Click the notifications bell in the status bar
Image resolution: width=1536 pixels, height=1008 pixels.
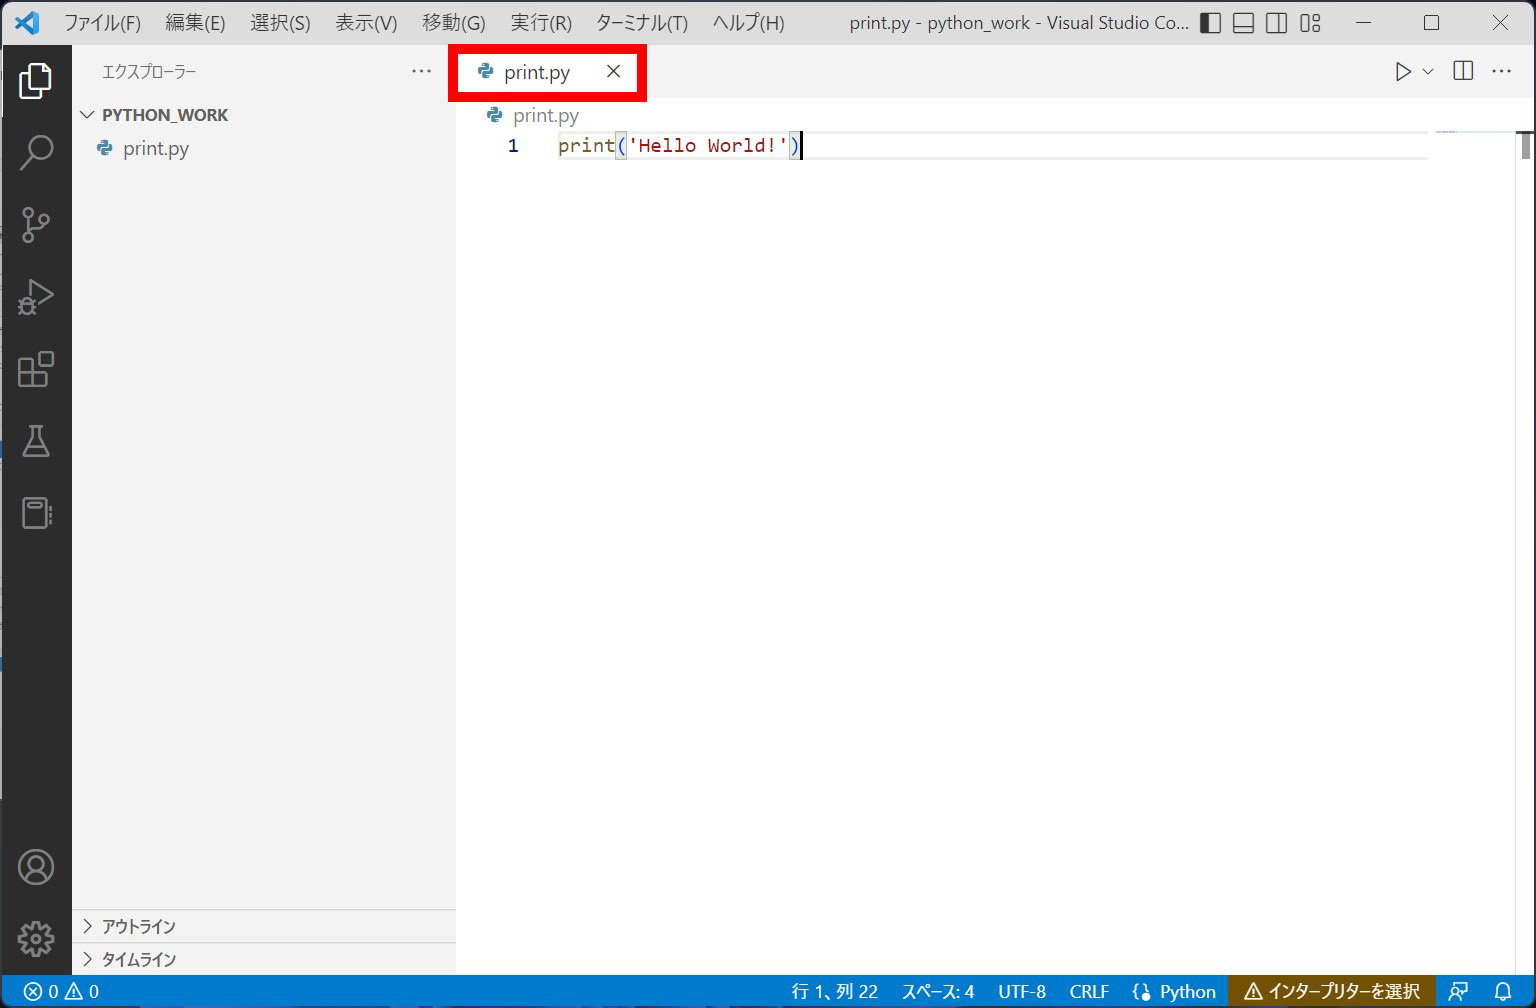(1504, 991)
